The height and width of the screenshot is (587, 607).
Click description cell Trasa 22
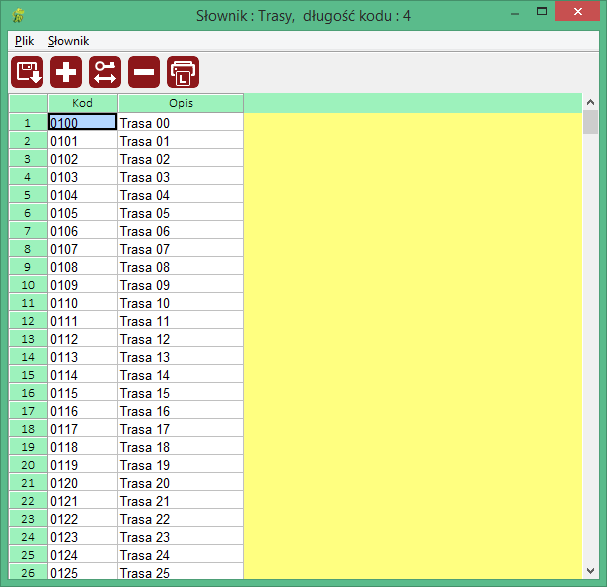tap(181, 519)
